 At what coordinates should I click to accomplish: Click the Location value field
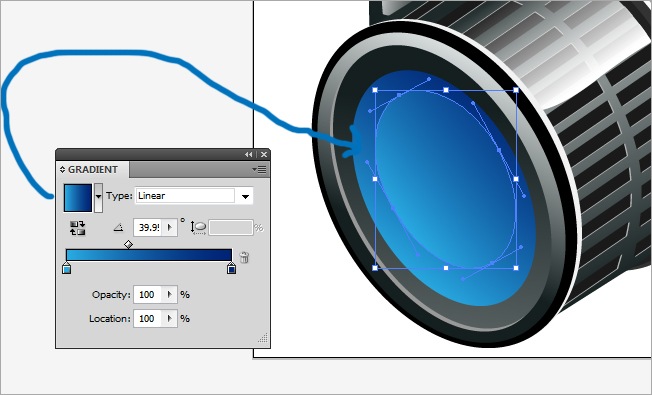tap(147, 318)
